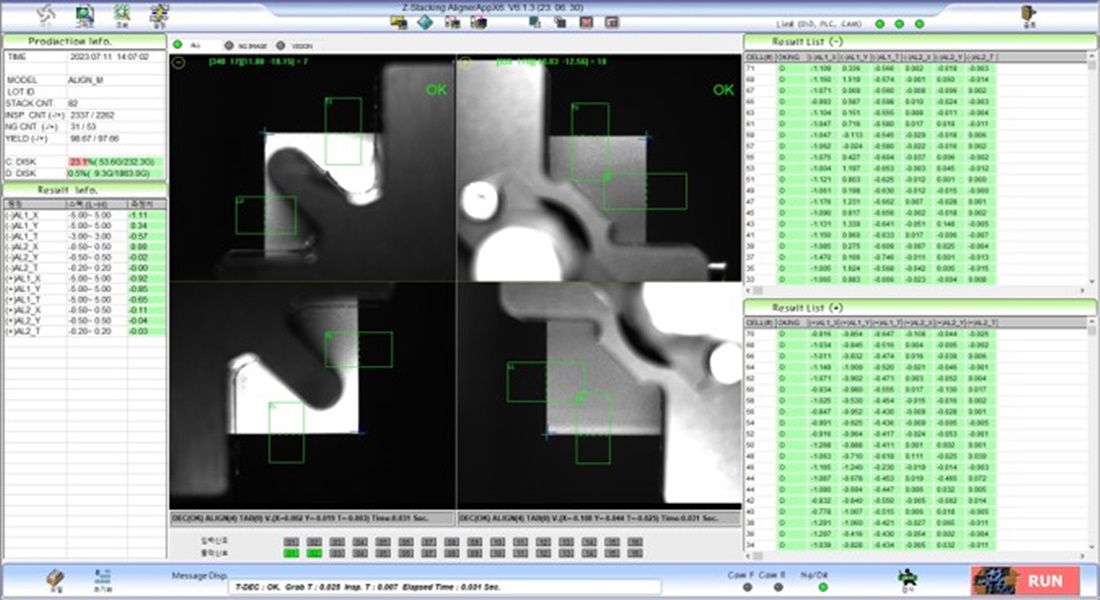Select the ALL view radio option
The width and height of the screenshot is (1100, 600).
pyautogui.click(x=178, y=45)
